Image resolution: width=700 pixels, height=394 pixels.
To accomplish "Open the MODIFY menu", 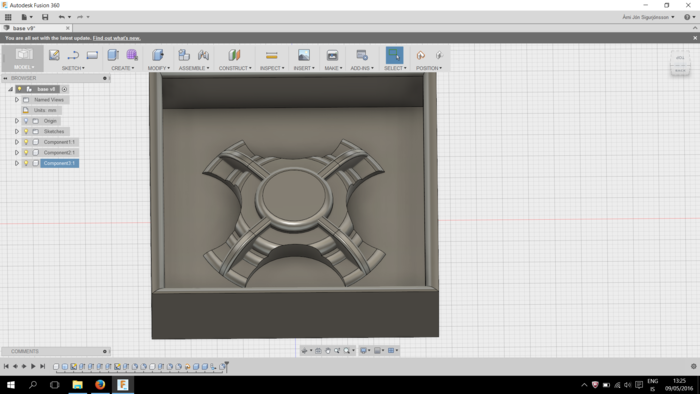I will 159,68.
